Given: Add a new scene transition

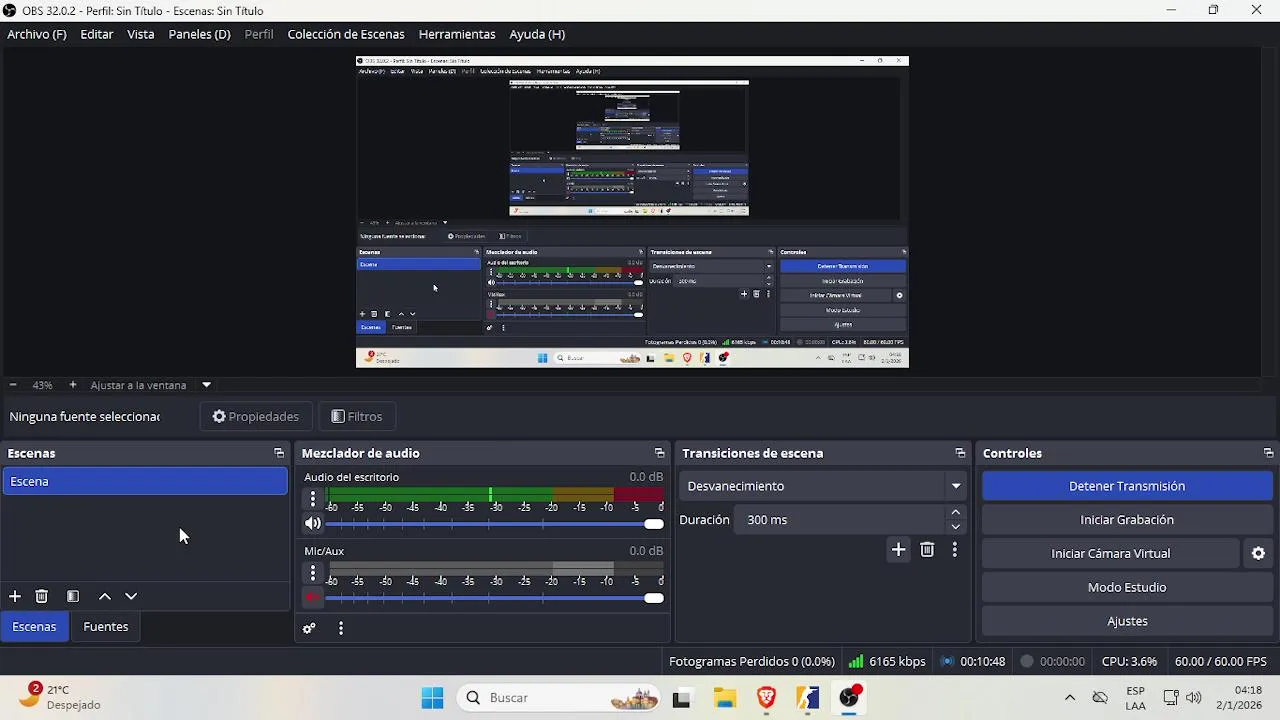Looking at the screenshot, I should (x=898, y=549).
